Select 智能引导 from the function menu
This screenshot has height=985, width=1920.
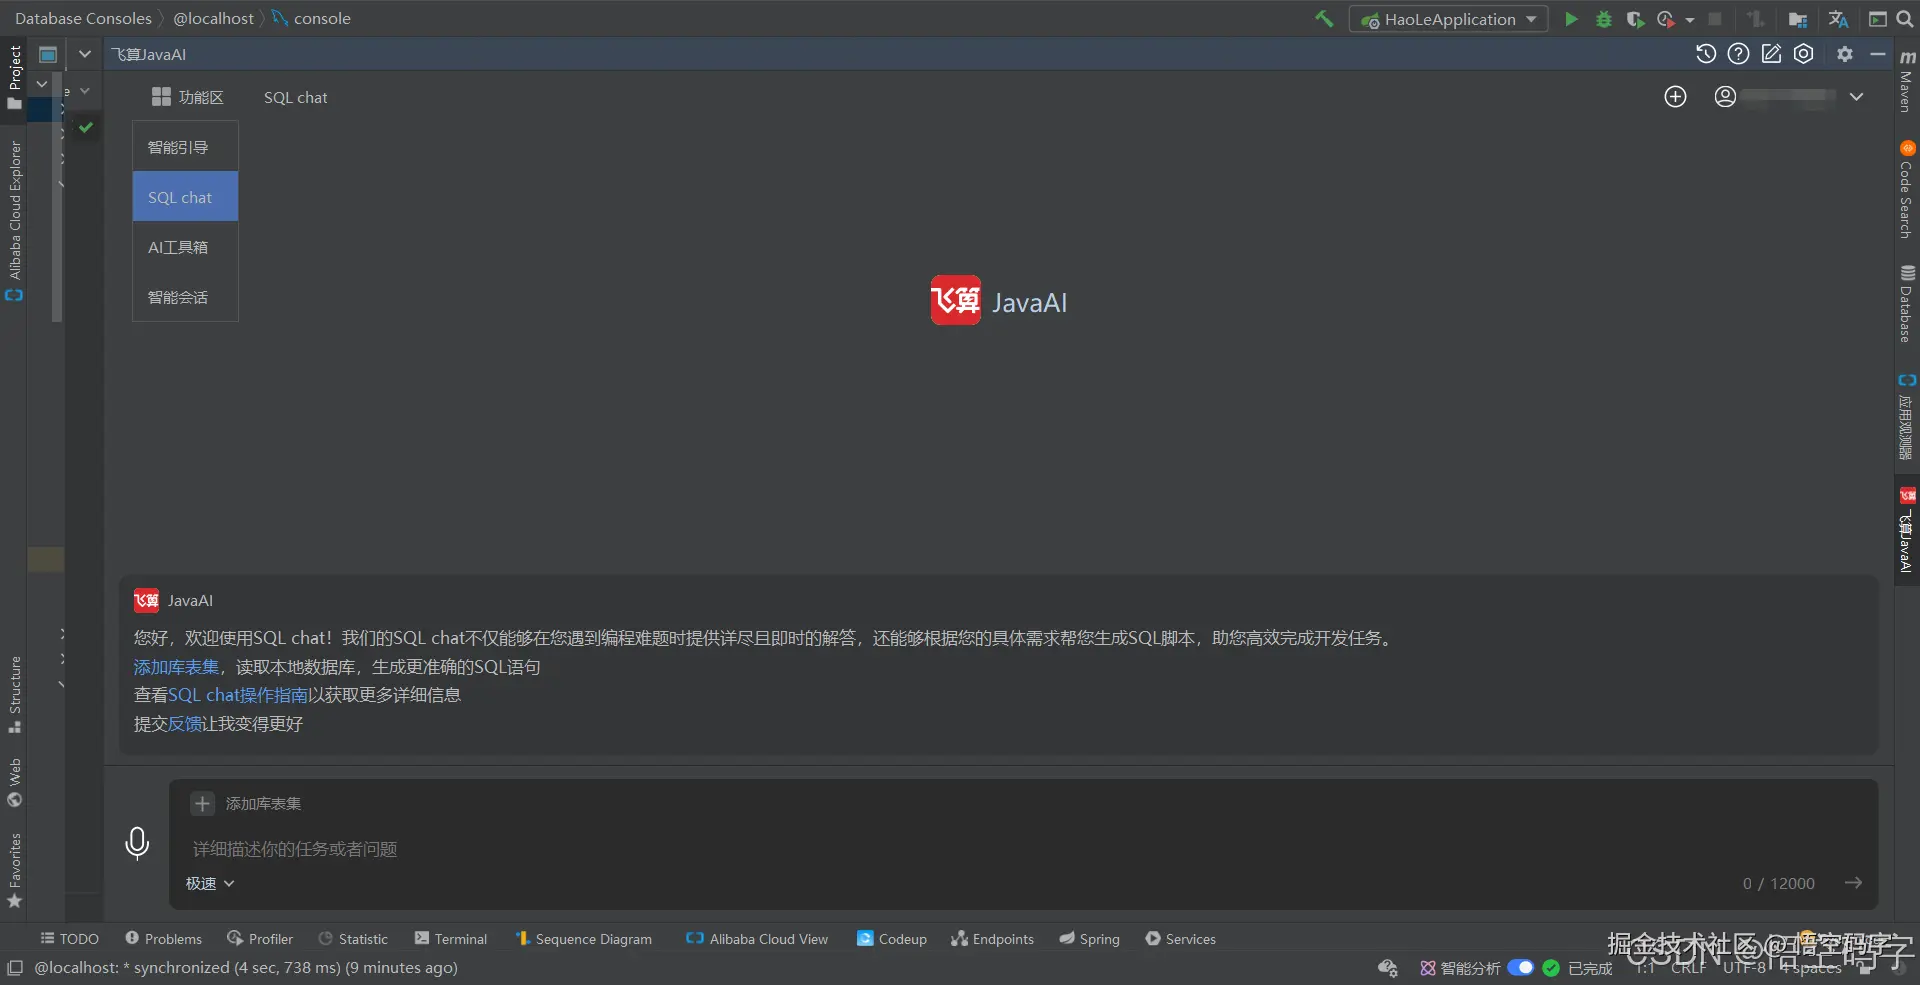pos(185,147)
